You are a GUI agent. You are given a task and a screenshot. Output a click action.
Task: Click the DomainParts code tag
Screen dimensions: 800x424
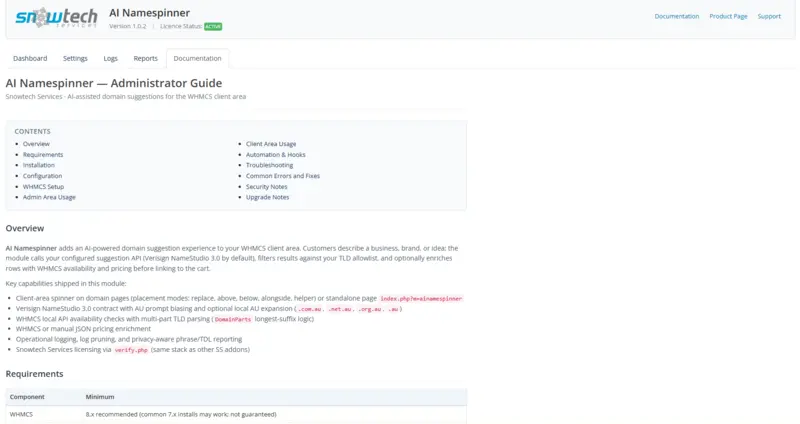tap(233, 319)
